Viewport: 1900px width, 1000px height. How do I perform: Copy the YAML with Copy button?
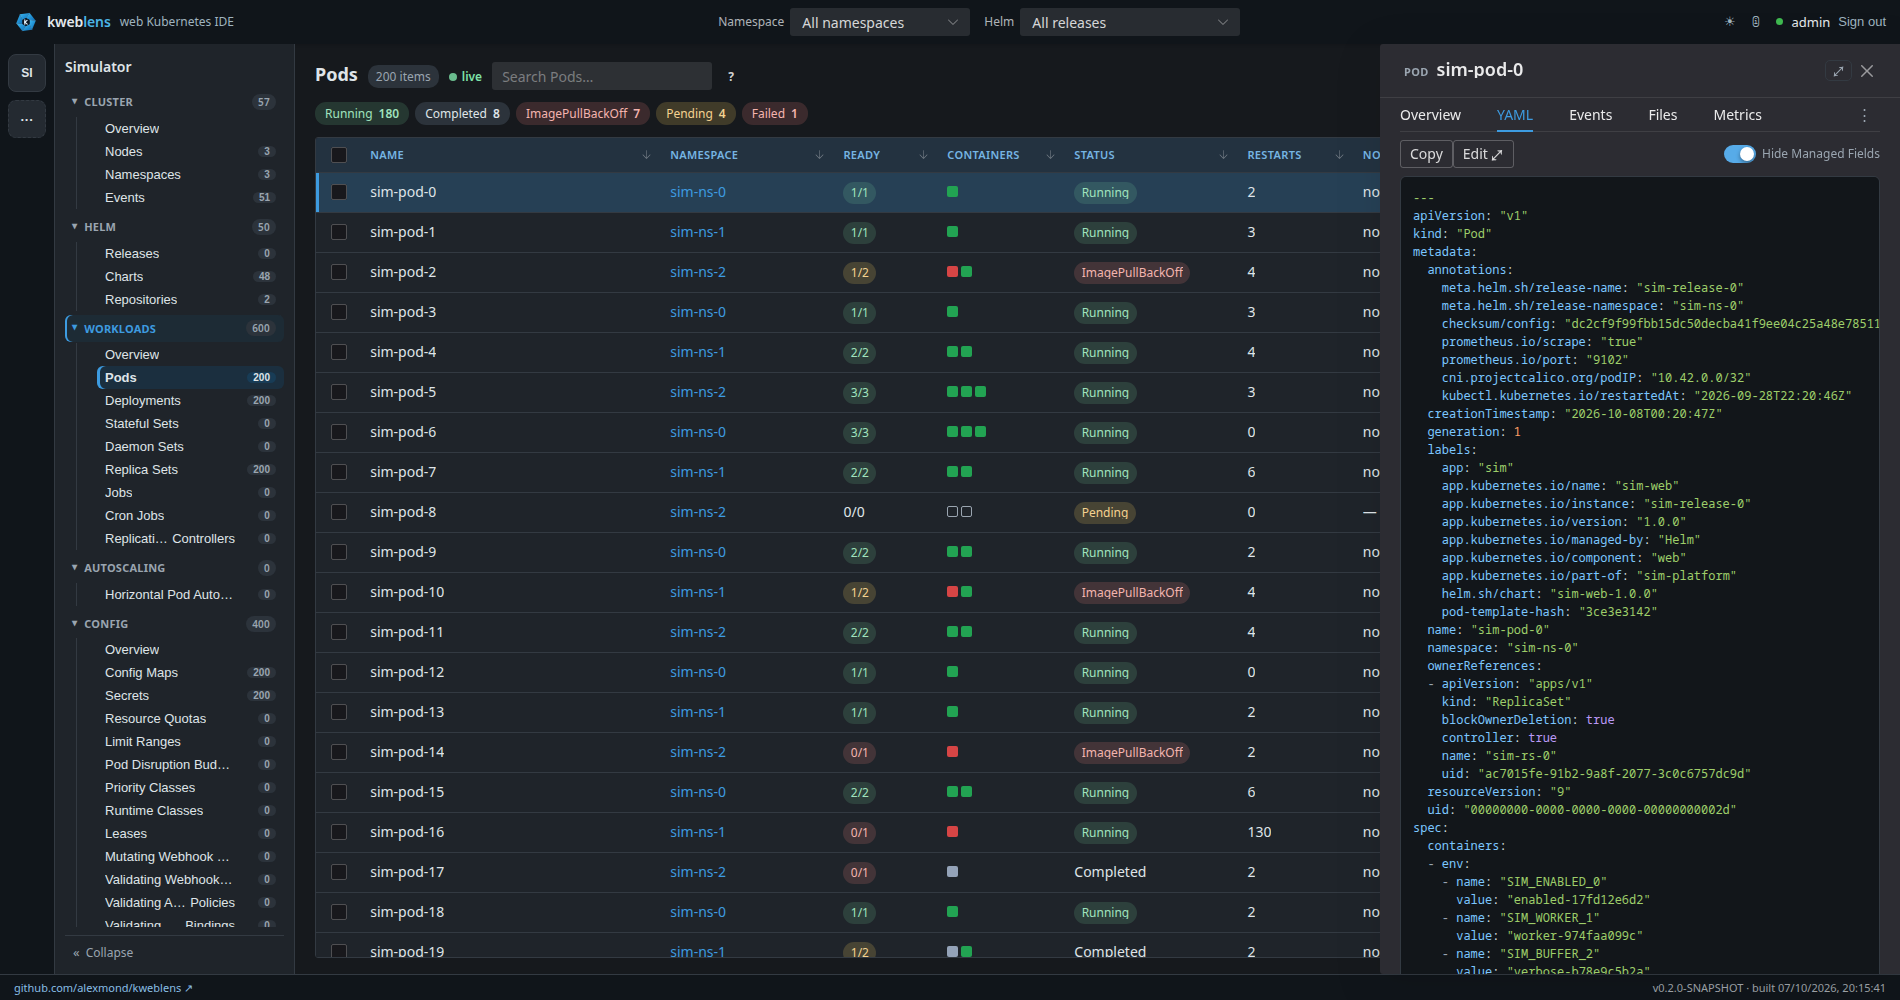pyautogui.click(x=1426, y=154)
